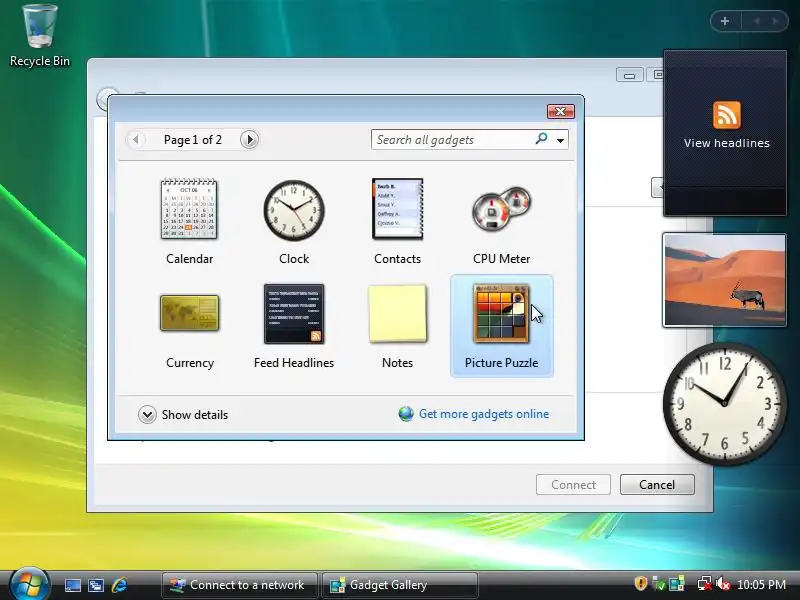Viewport: 800px width, 600px height.
Task: Click the security shield tray icon
Action: pos(641,583)
